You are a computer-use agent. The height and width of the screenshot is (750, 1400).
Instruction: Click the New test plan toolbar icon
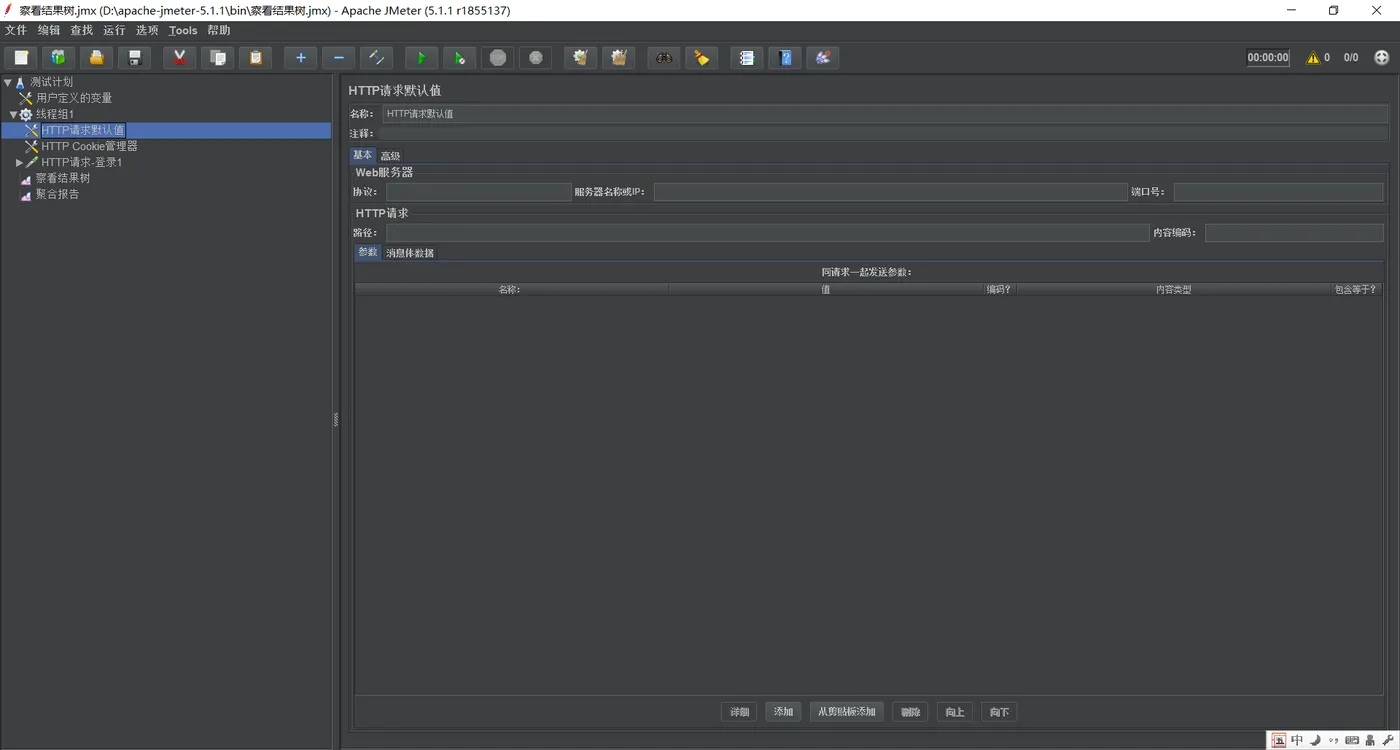point(21,58)
